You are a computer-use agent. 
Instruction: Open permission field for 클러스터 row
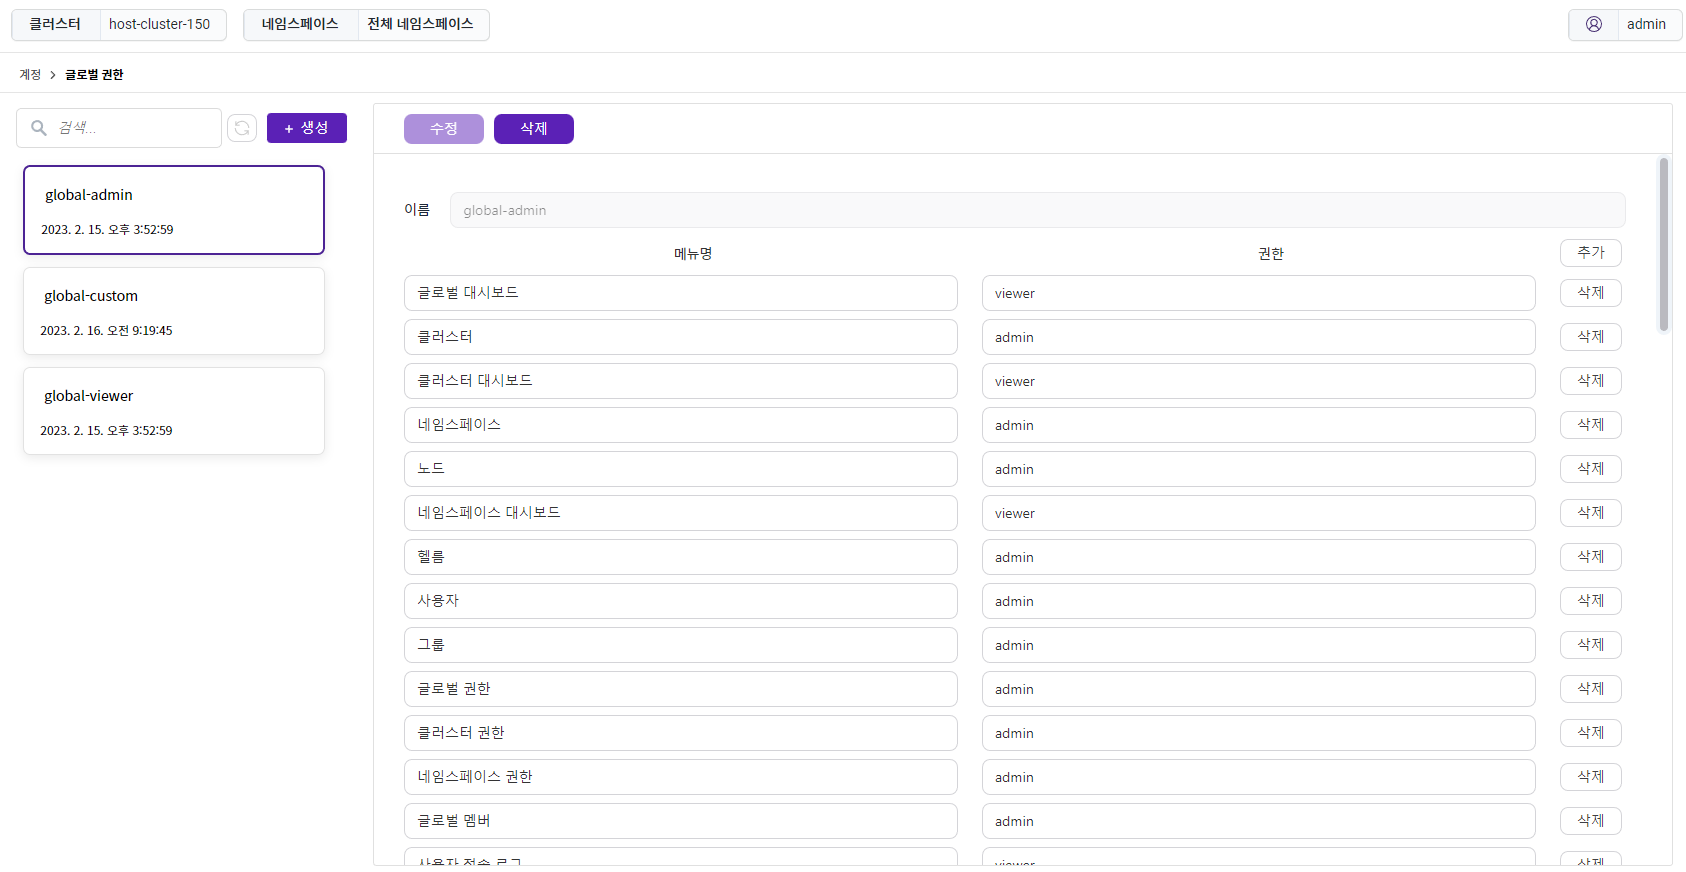[x=1259, y=337]
